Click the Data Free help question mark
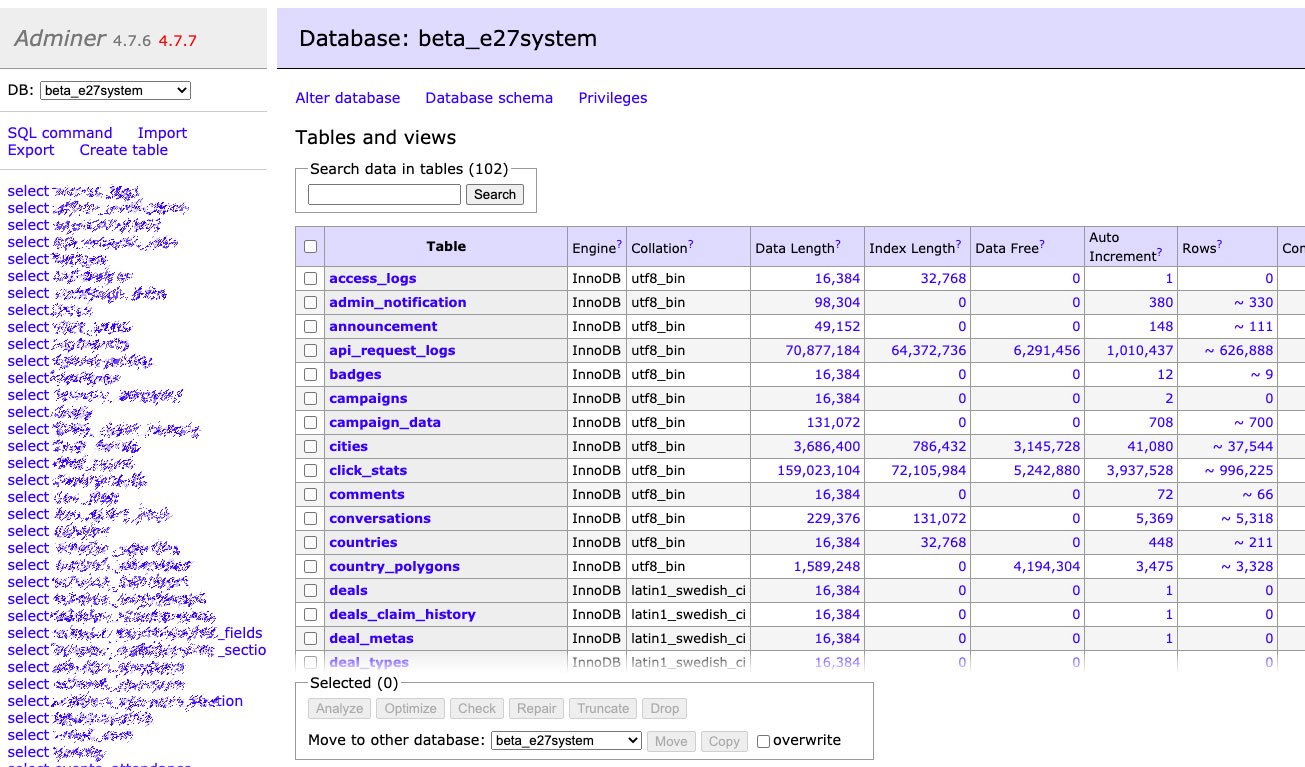The image size is (1305, 767). (x=1043, y=245)
